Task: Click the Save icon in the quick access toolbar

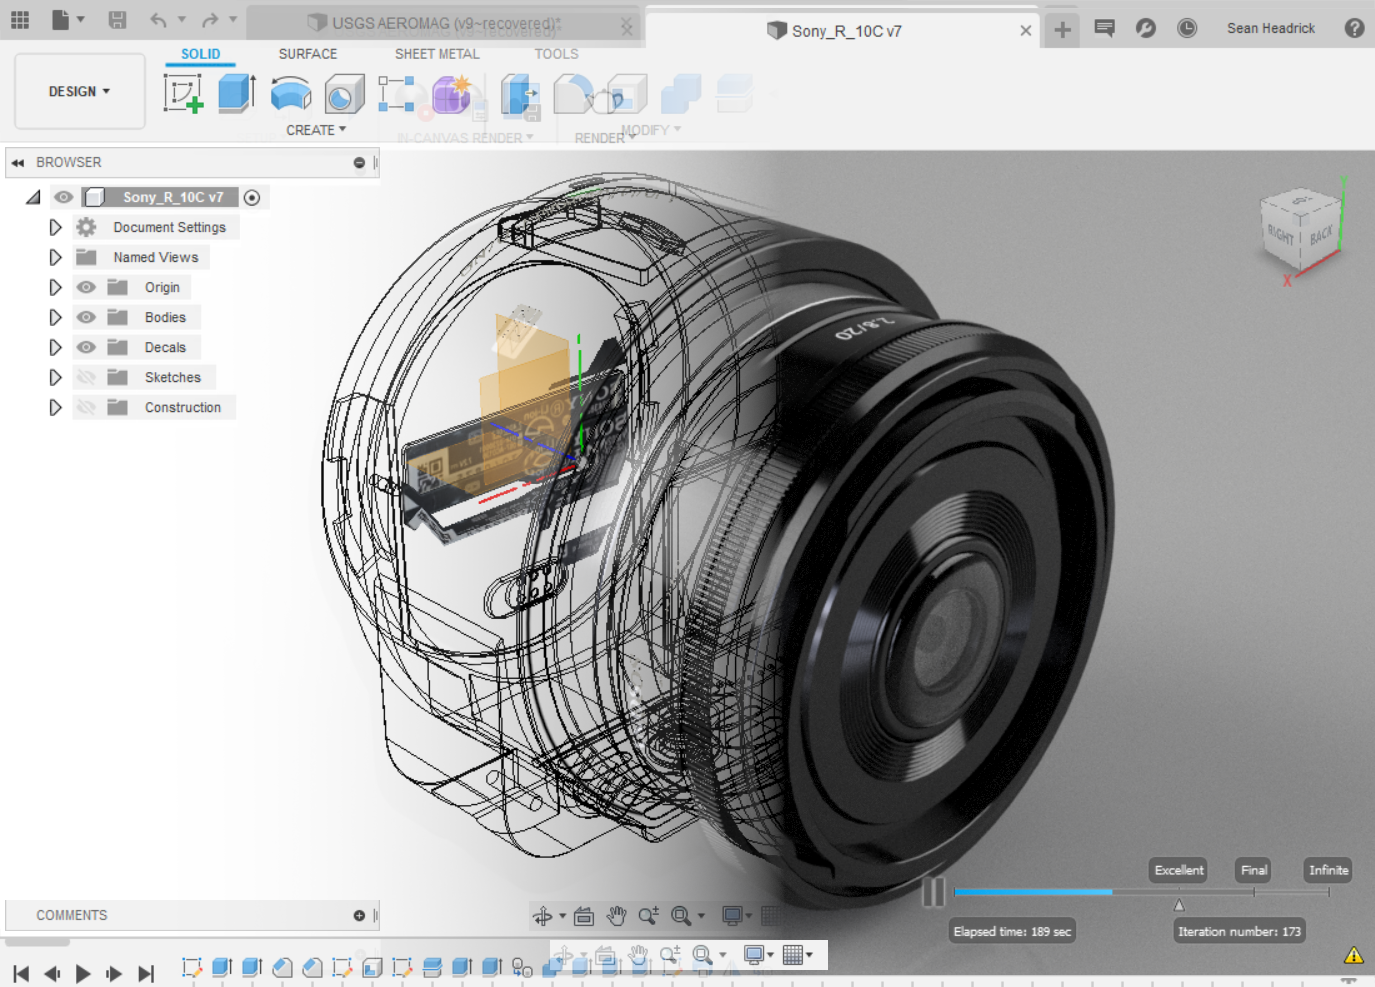Action: click(117, 20)
